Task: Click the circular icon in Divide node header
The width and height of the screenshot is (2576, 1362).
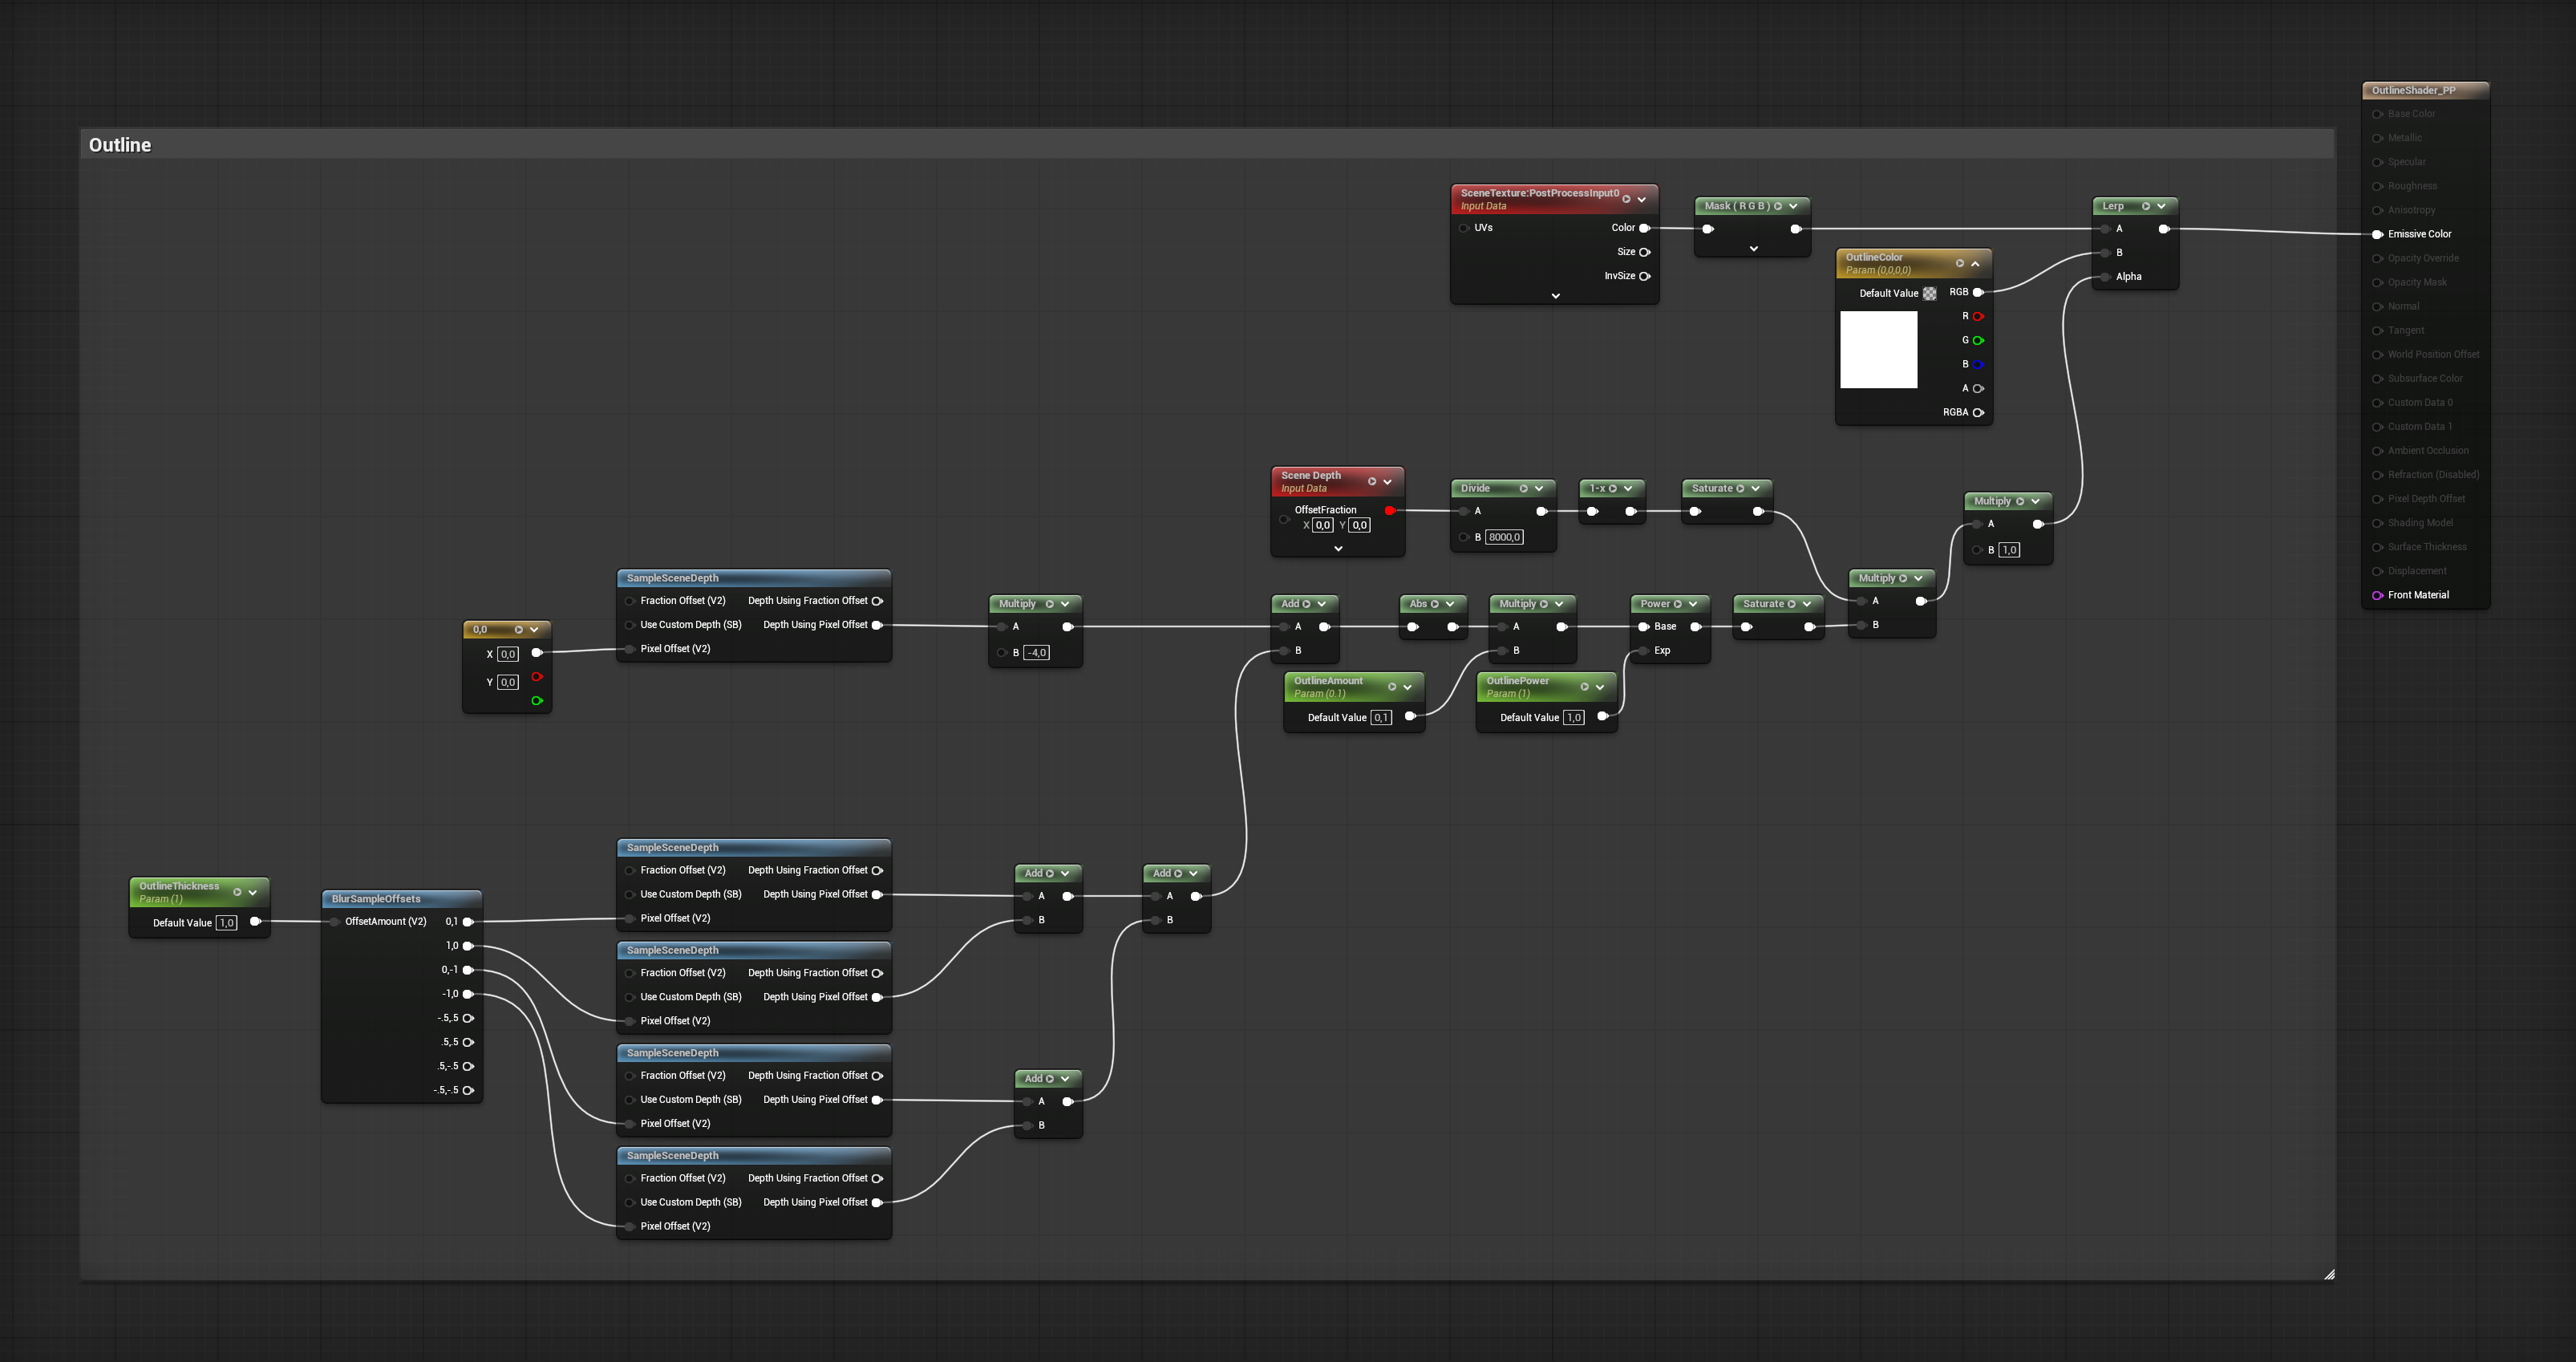Action: coord(1523,489)
